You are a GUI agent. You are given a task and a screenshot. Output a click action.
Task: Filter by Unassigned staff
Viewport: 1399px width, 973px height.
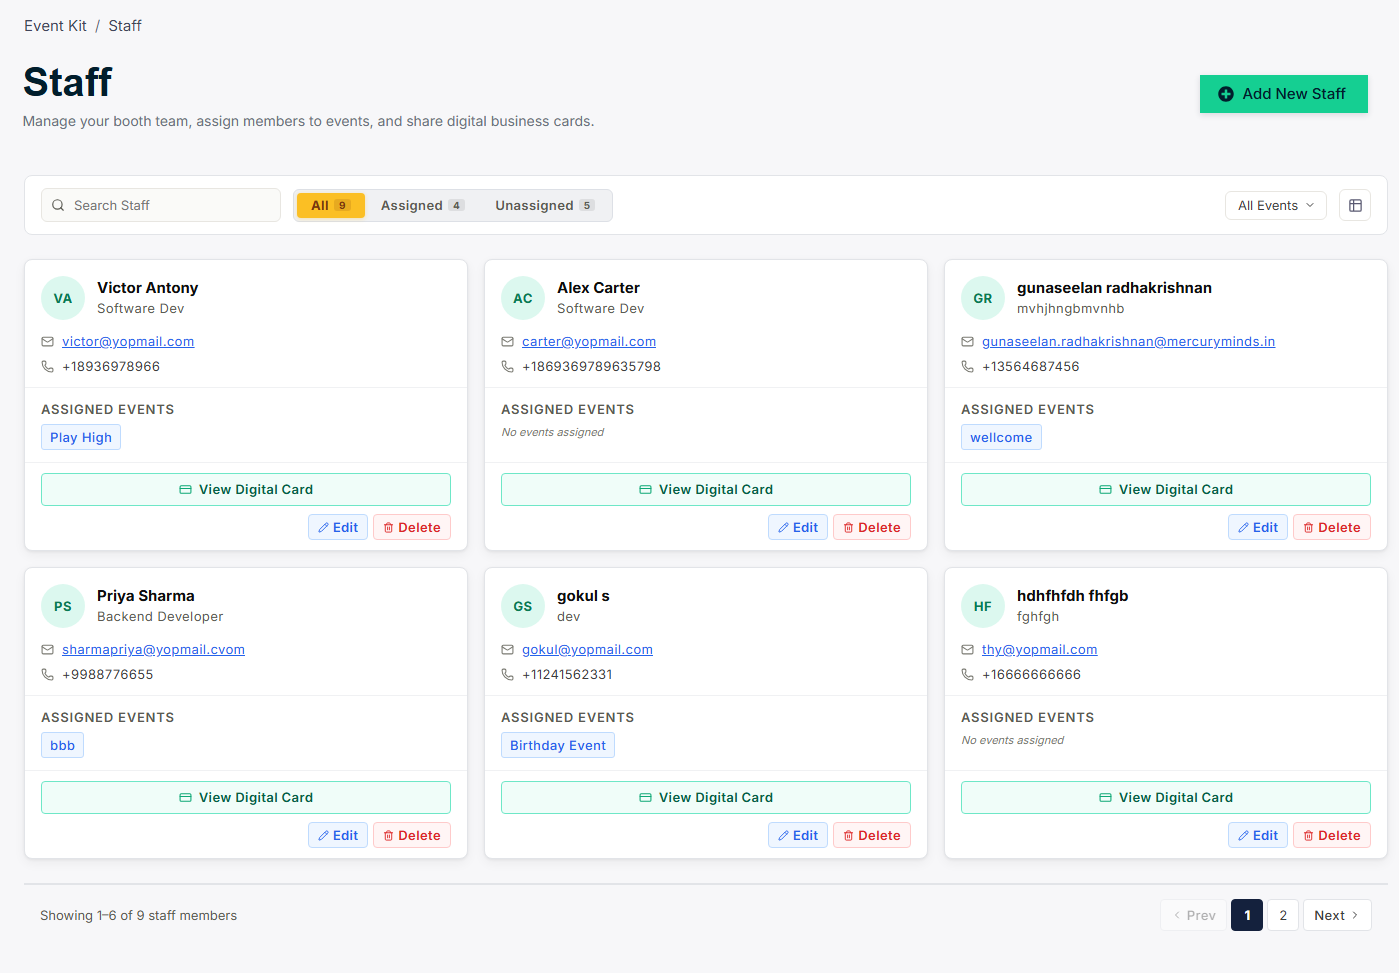point(544,205)
